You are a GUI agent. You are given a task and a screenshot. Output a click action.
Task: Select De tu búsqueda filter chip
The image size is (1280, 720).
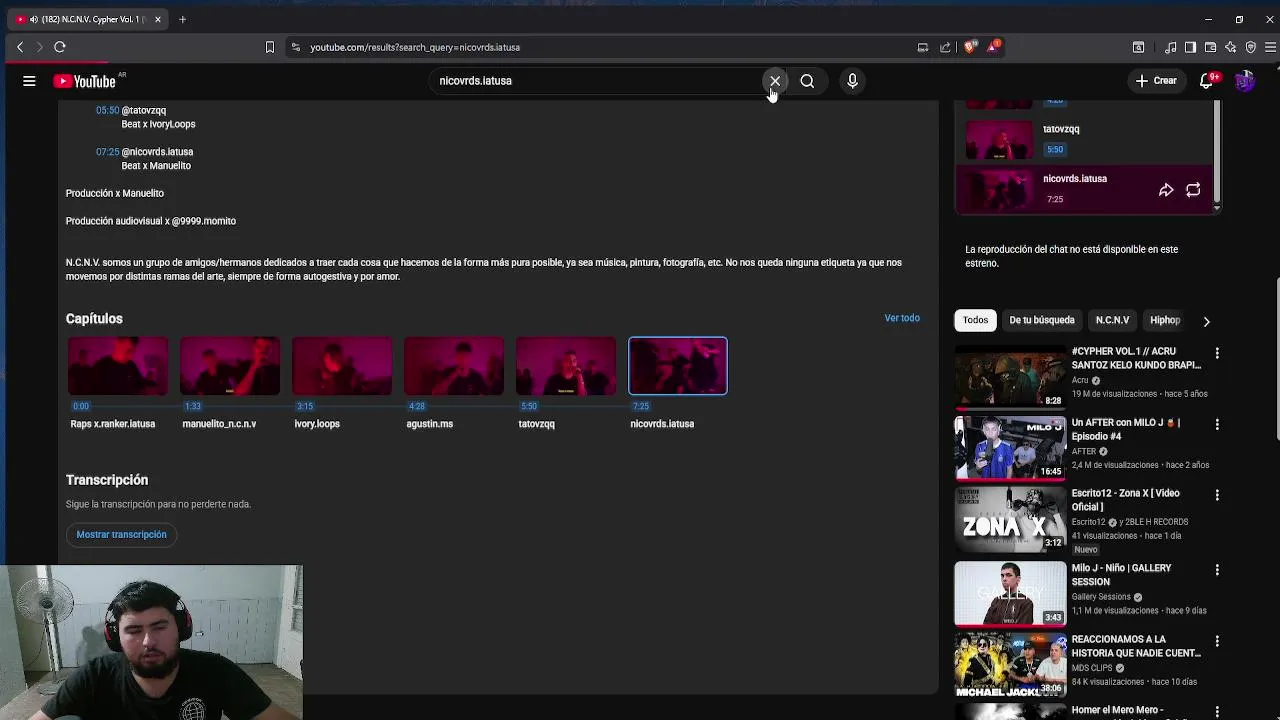[1042, 320]
